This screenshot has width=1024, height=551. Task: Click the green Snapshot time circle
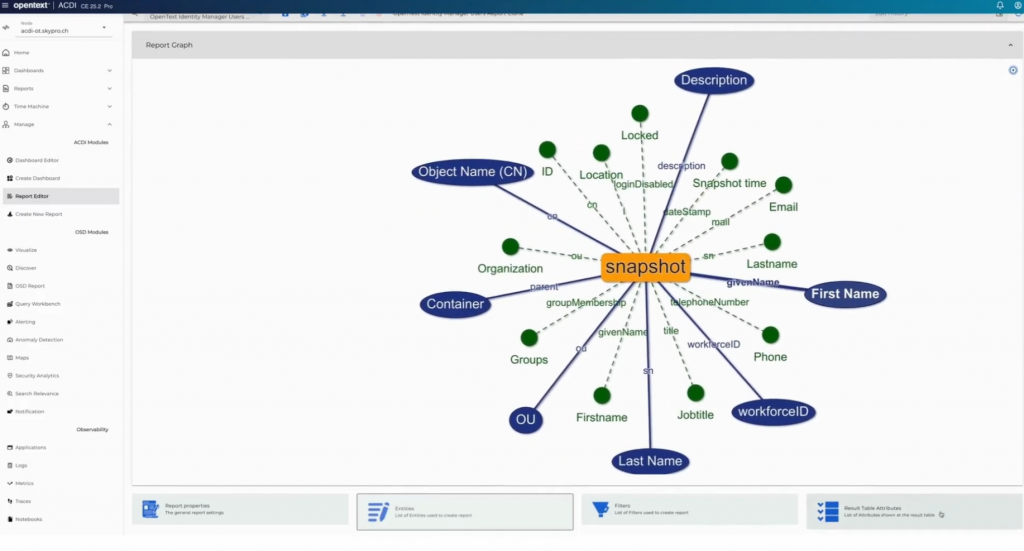[729, 161]
